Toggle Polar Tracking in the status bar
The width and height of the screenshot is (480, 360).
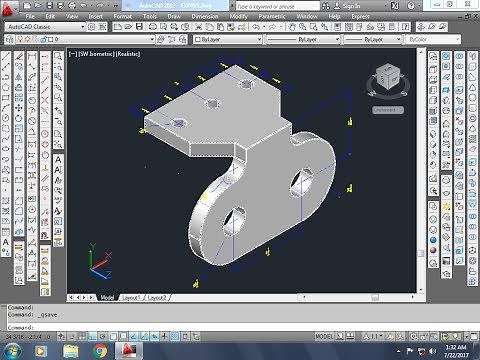tap(103, 337)
